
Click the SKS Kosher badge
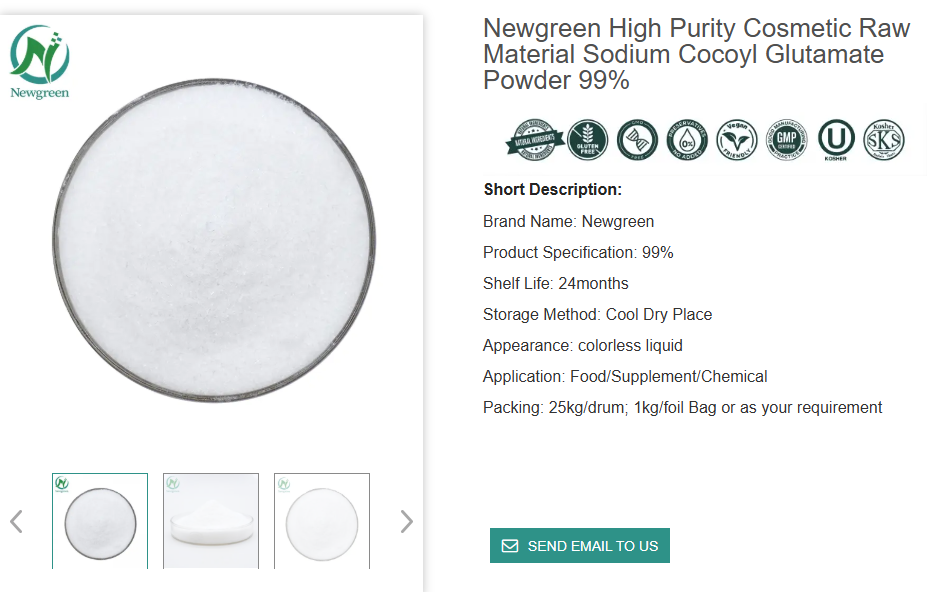884,140
